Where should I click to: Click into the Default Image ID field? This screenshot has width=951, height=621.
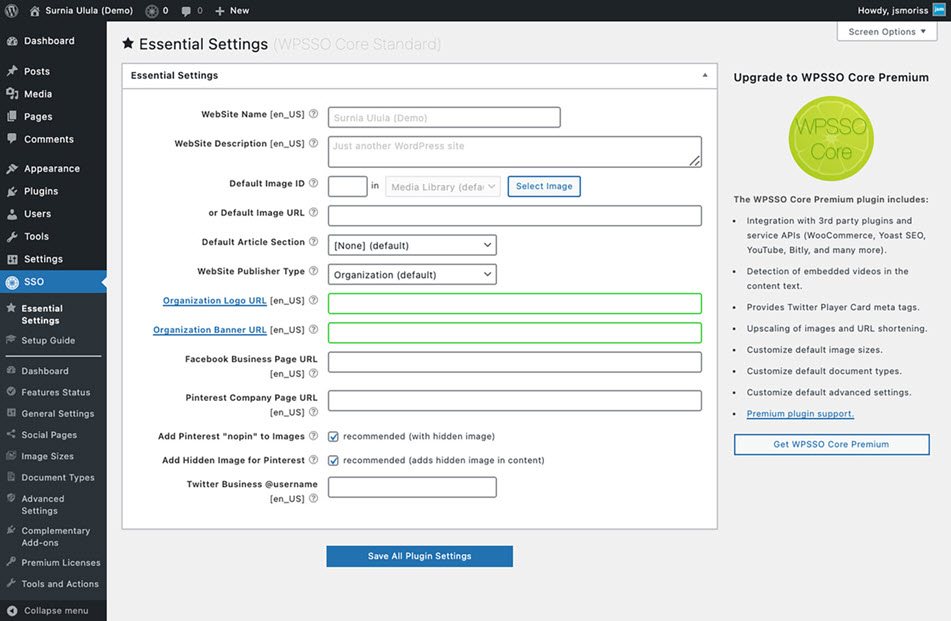click(x=348, y=186)
